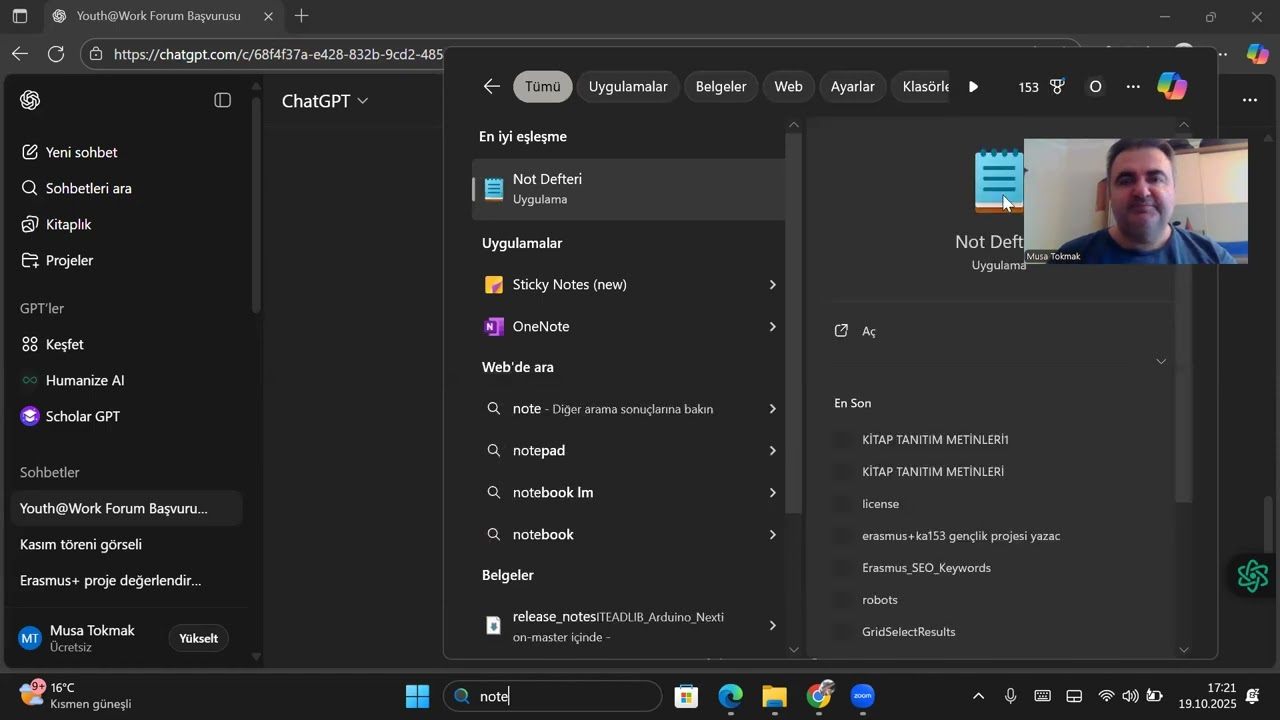Open Microsoft Store from the taskbar
Screen dimensions: 1280x720
tap(686, 696)
